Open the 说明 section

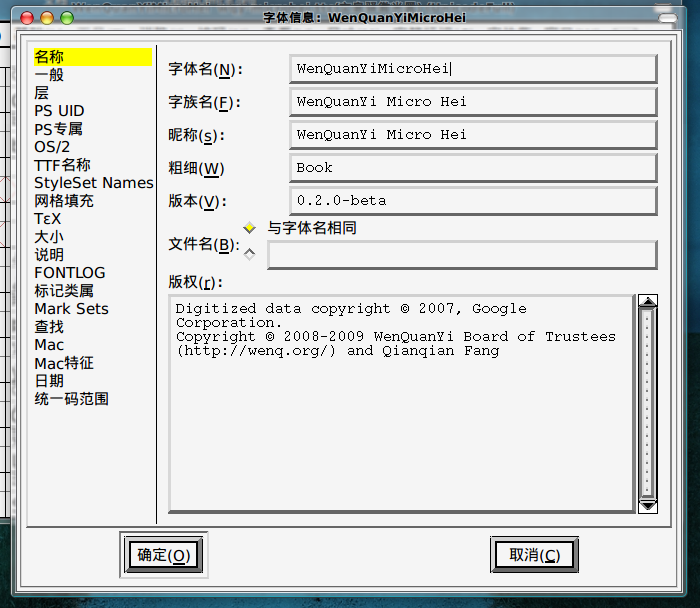[49, 255]
